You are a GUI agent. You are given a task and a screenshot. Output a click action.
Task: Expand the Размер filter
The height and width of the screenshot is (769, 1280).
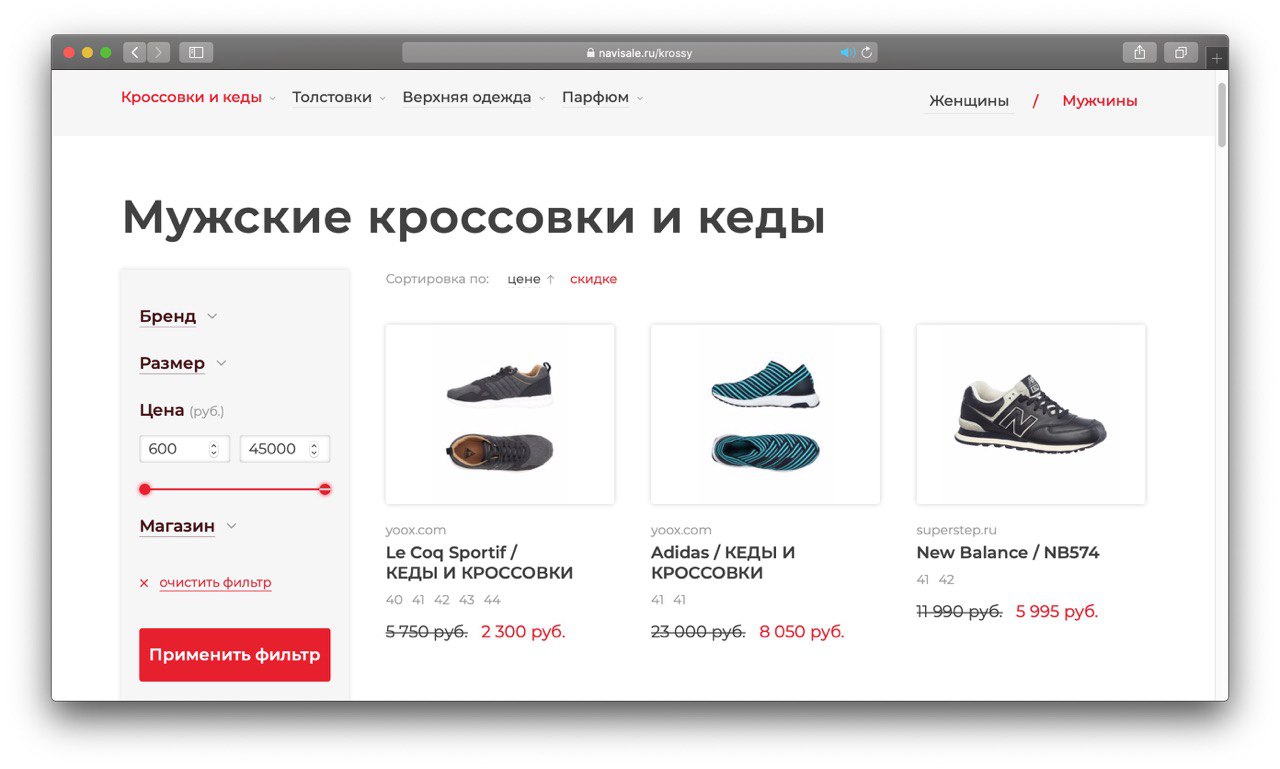tap(183, 363)
